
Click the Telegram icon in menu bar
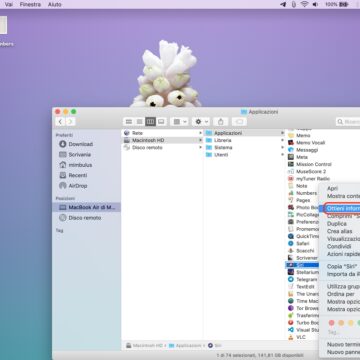click(x=283, y=4)
